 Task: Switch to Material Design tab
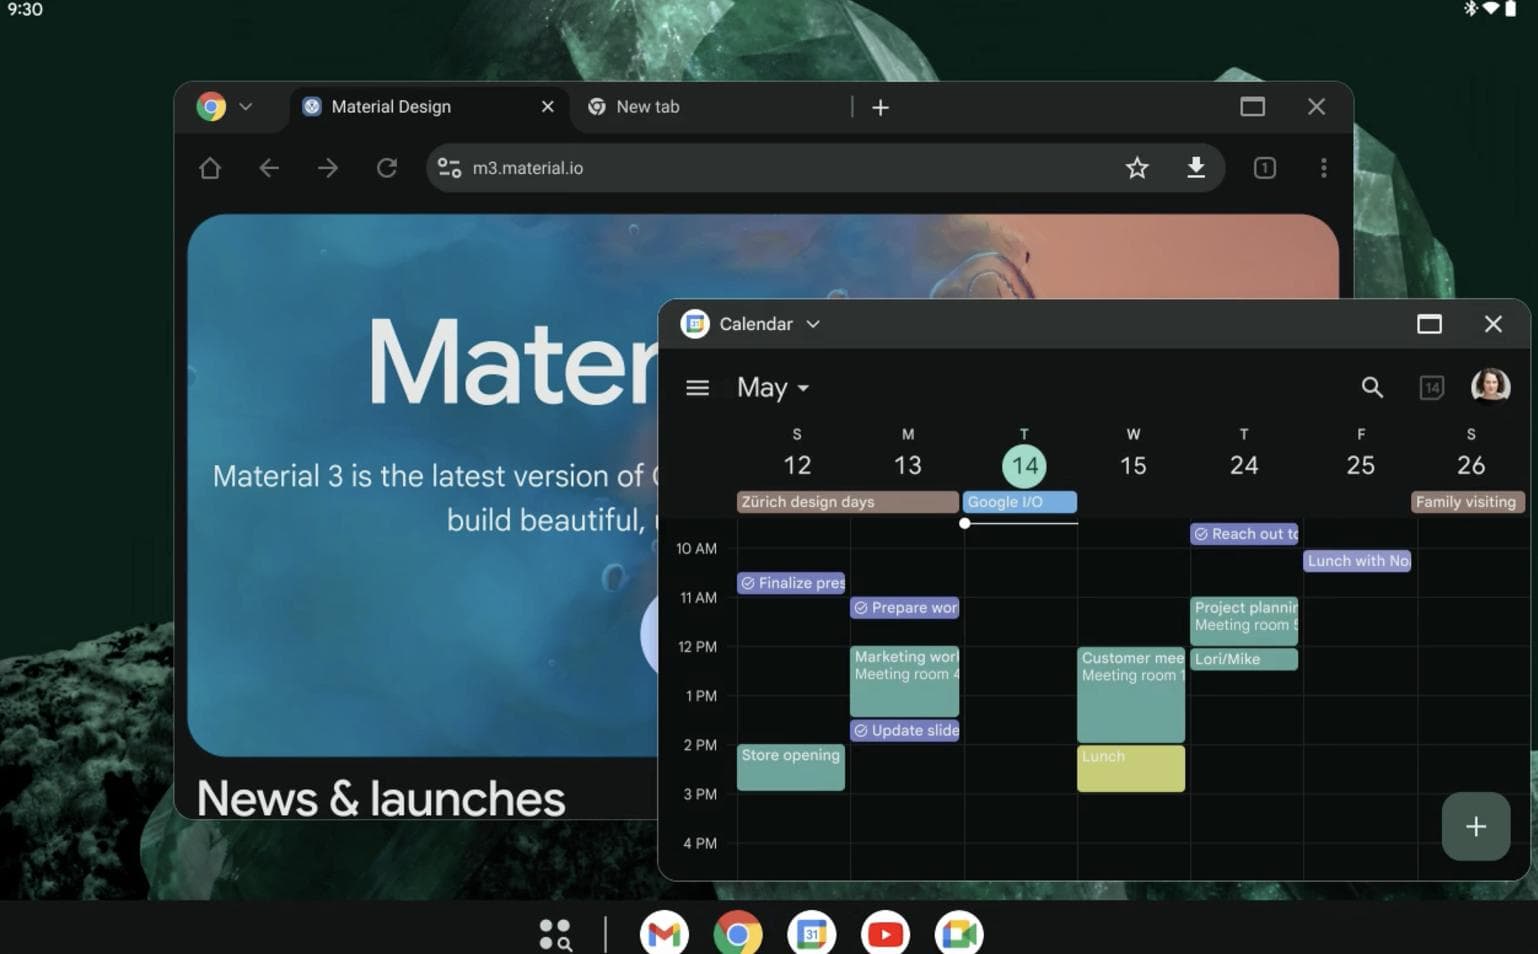pyautogui.click(x=430, y=107)
